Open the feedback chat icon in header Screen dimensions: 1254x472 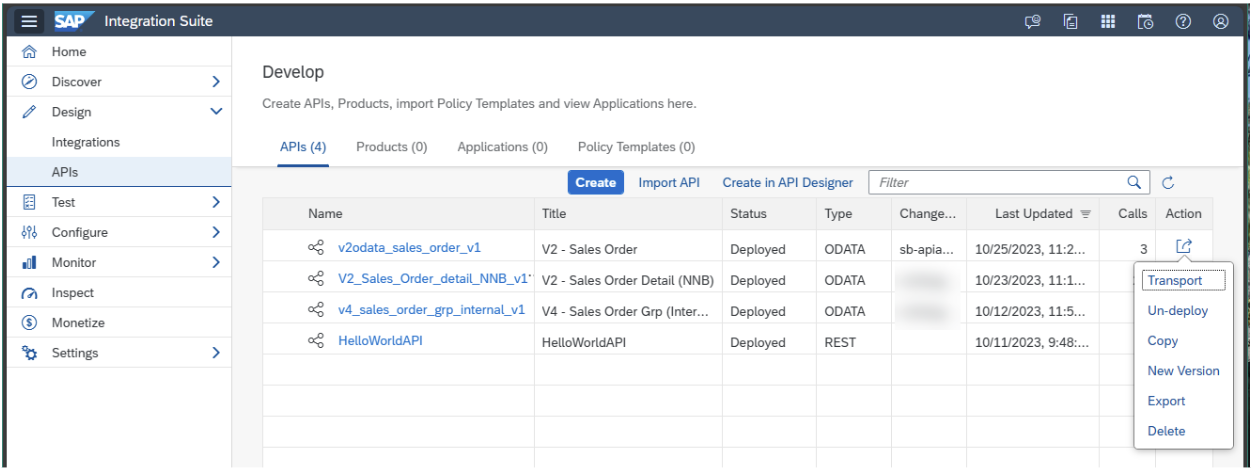pos(1033,21)
